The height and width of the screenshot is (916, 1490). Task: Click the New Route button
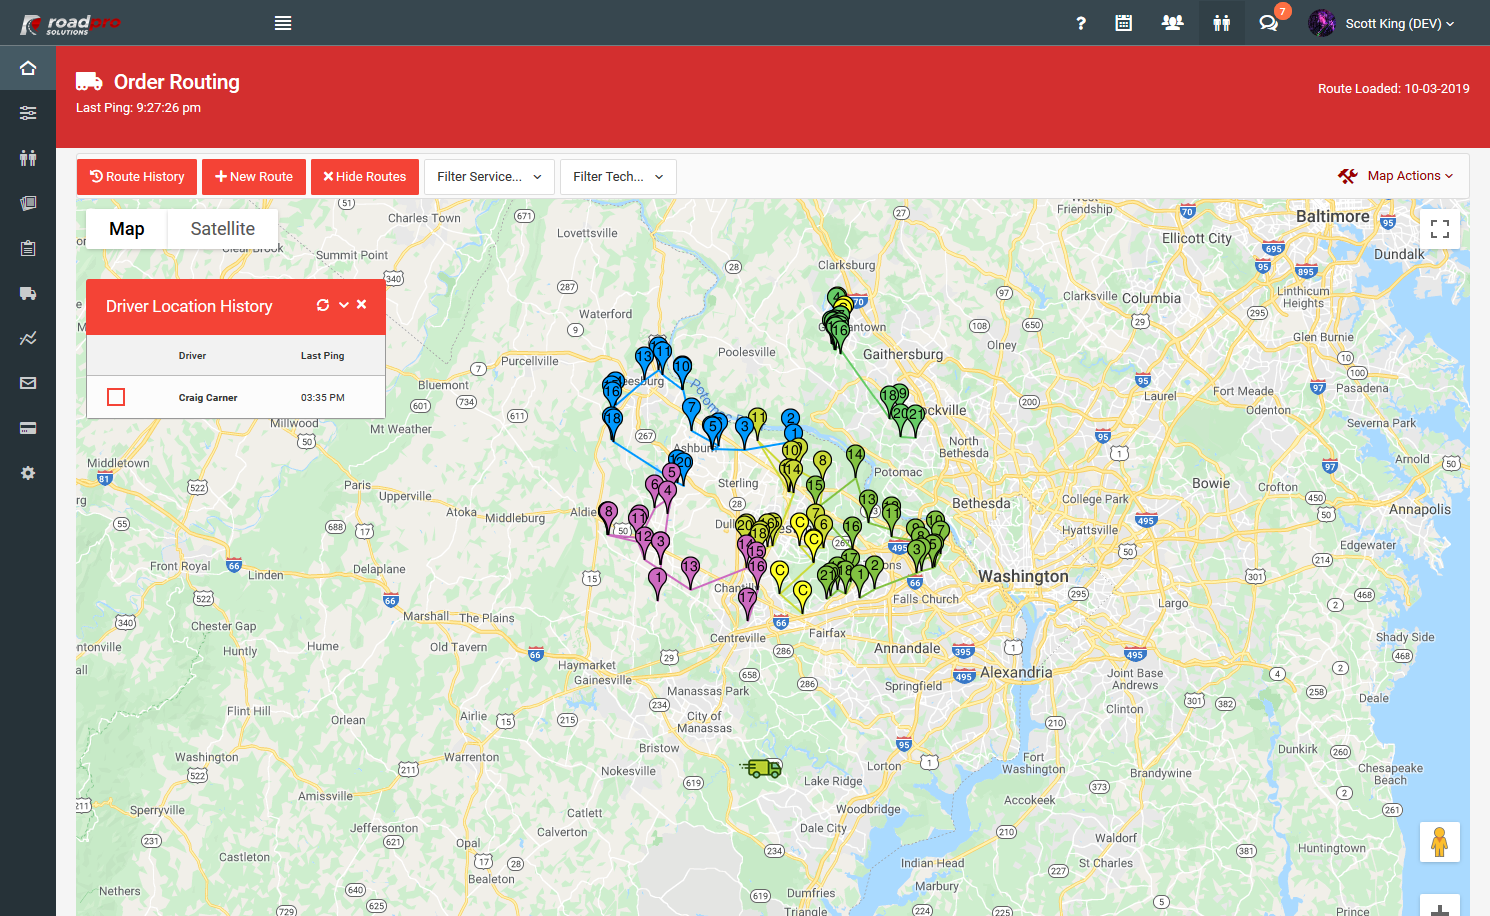point(254,177)
